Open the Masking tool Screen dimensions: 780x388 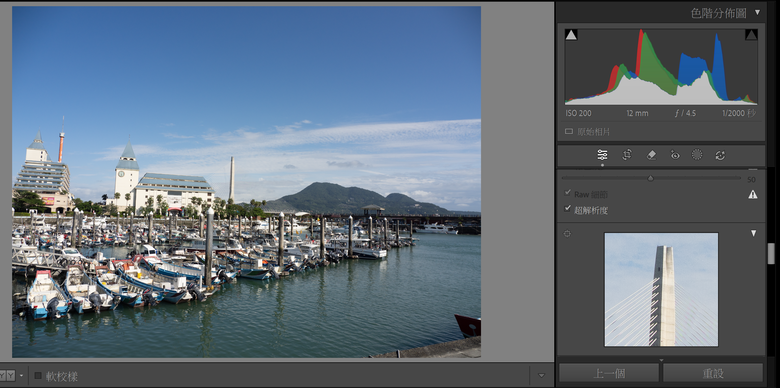click(x=697, y=155)
